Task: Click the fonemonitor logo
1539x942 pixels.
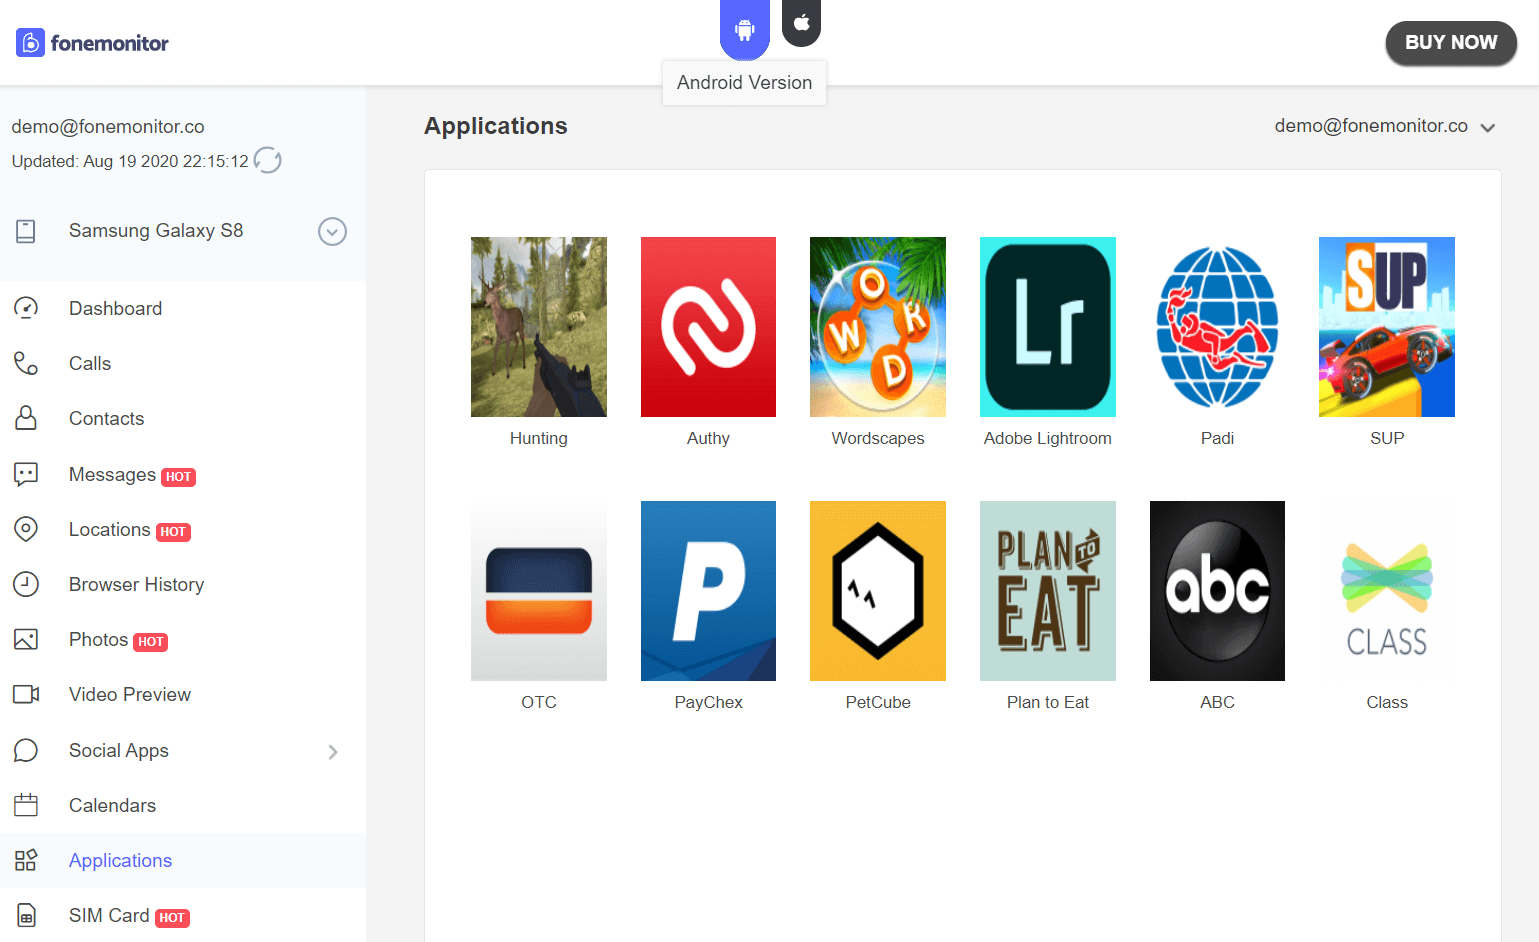Action: 92,43
